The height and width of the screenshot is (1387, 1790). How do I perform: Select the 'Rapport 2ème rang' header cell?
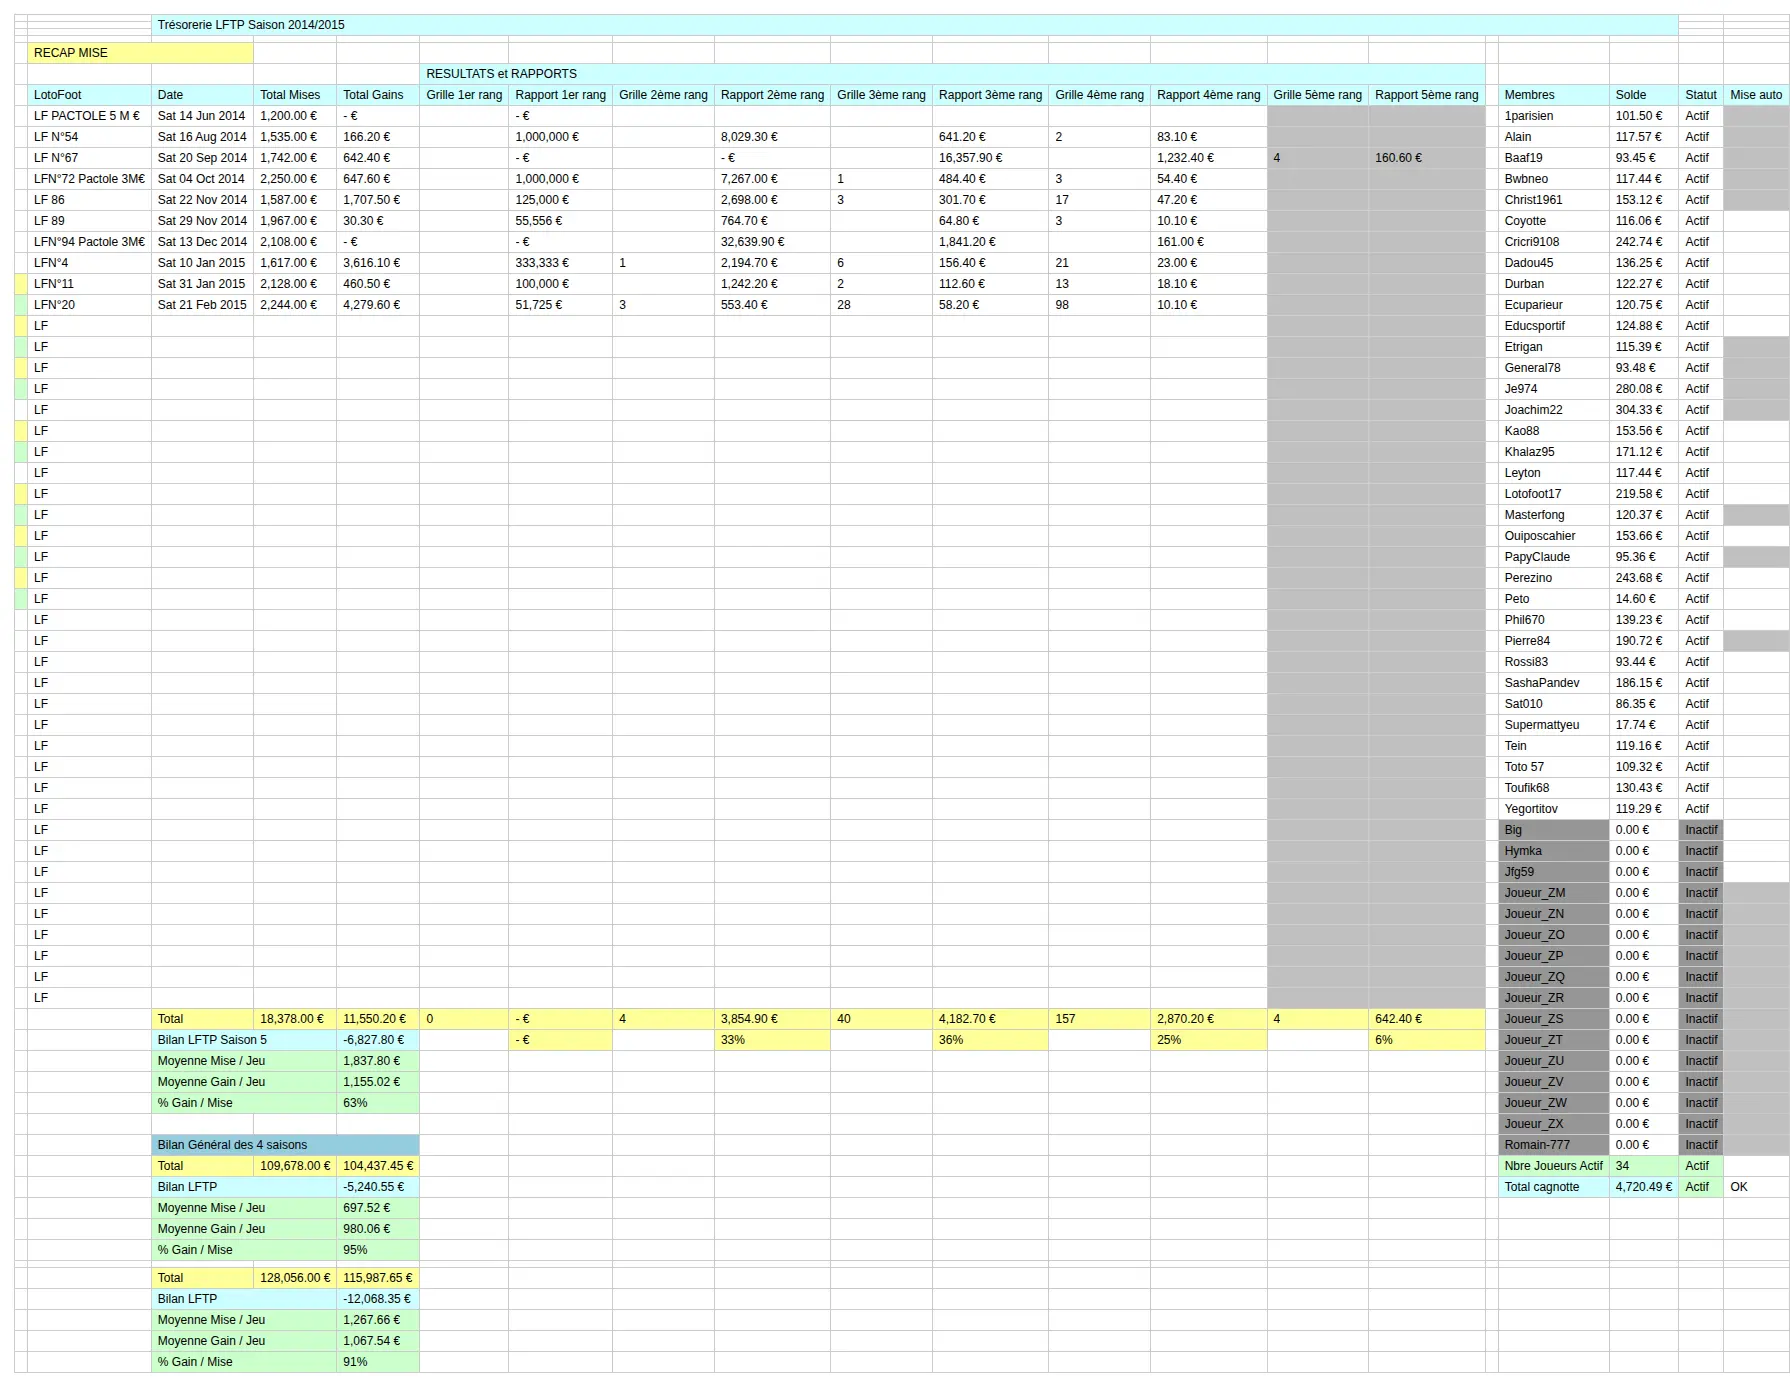point(772,95)
